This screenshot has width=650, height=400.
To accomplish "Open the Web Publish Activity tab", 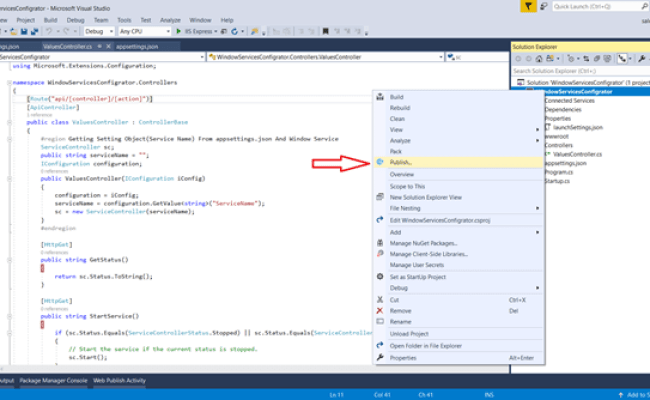I will pos(119,381).
